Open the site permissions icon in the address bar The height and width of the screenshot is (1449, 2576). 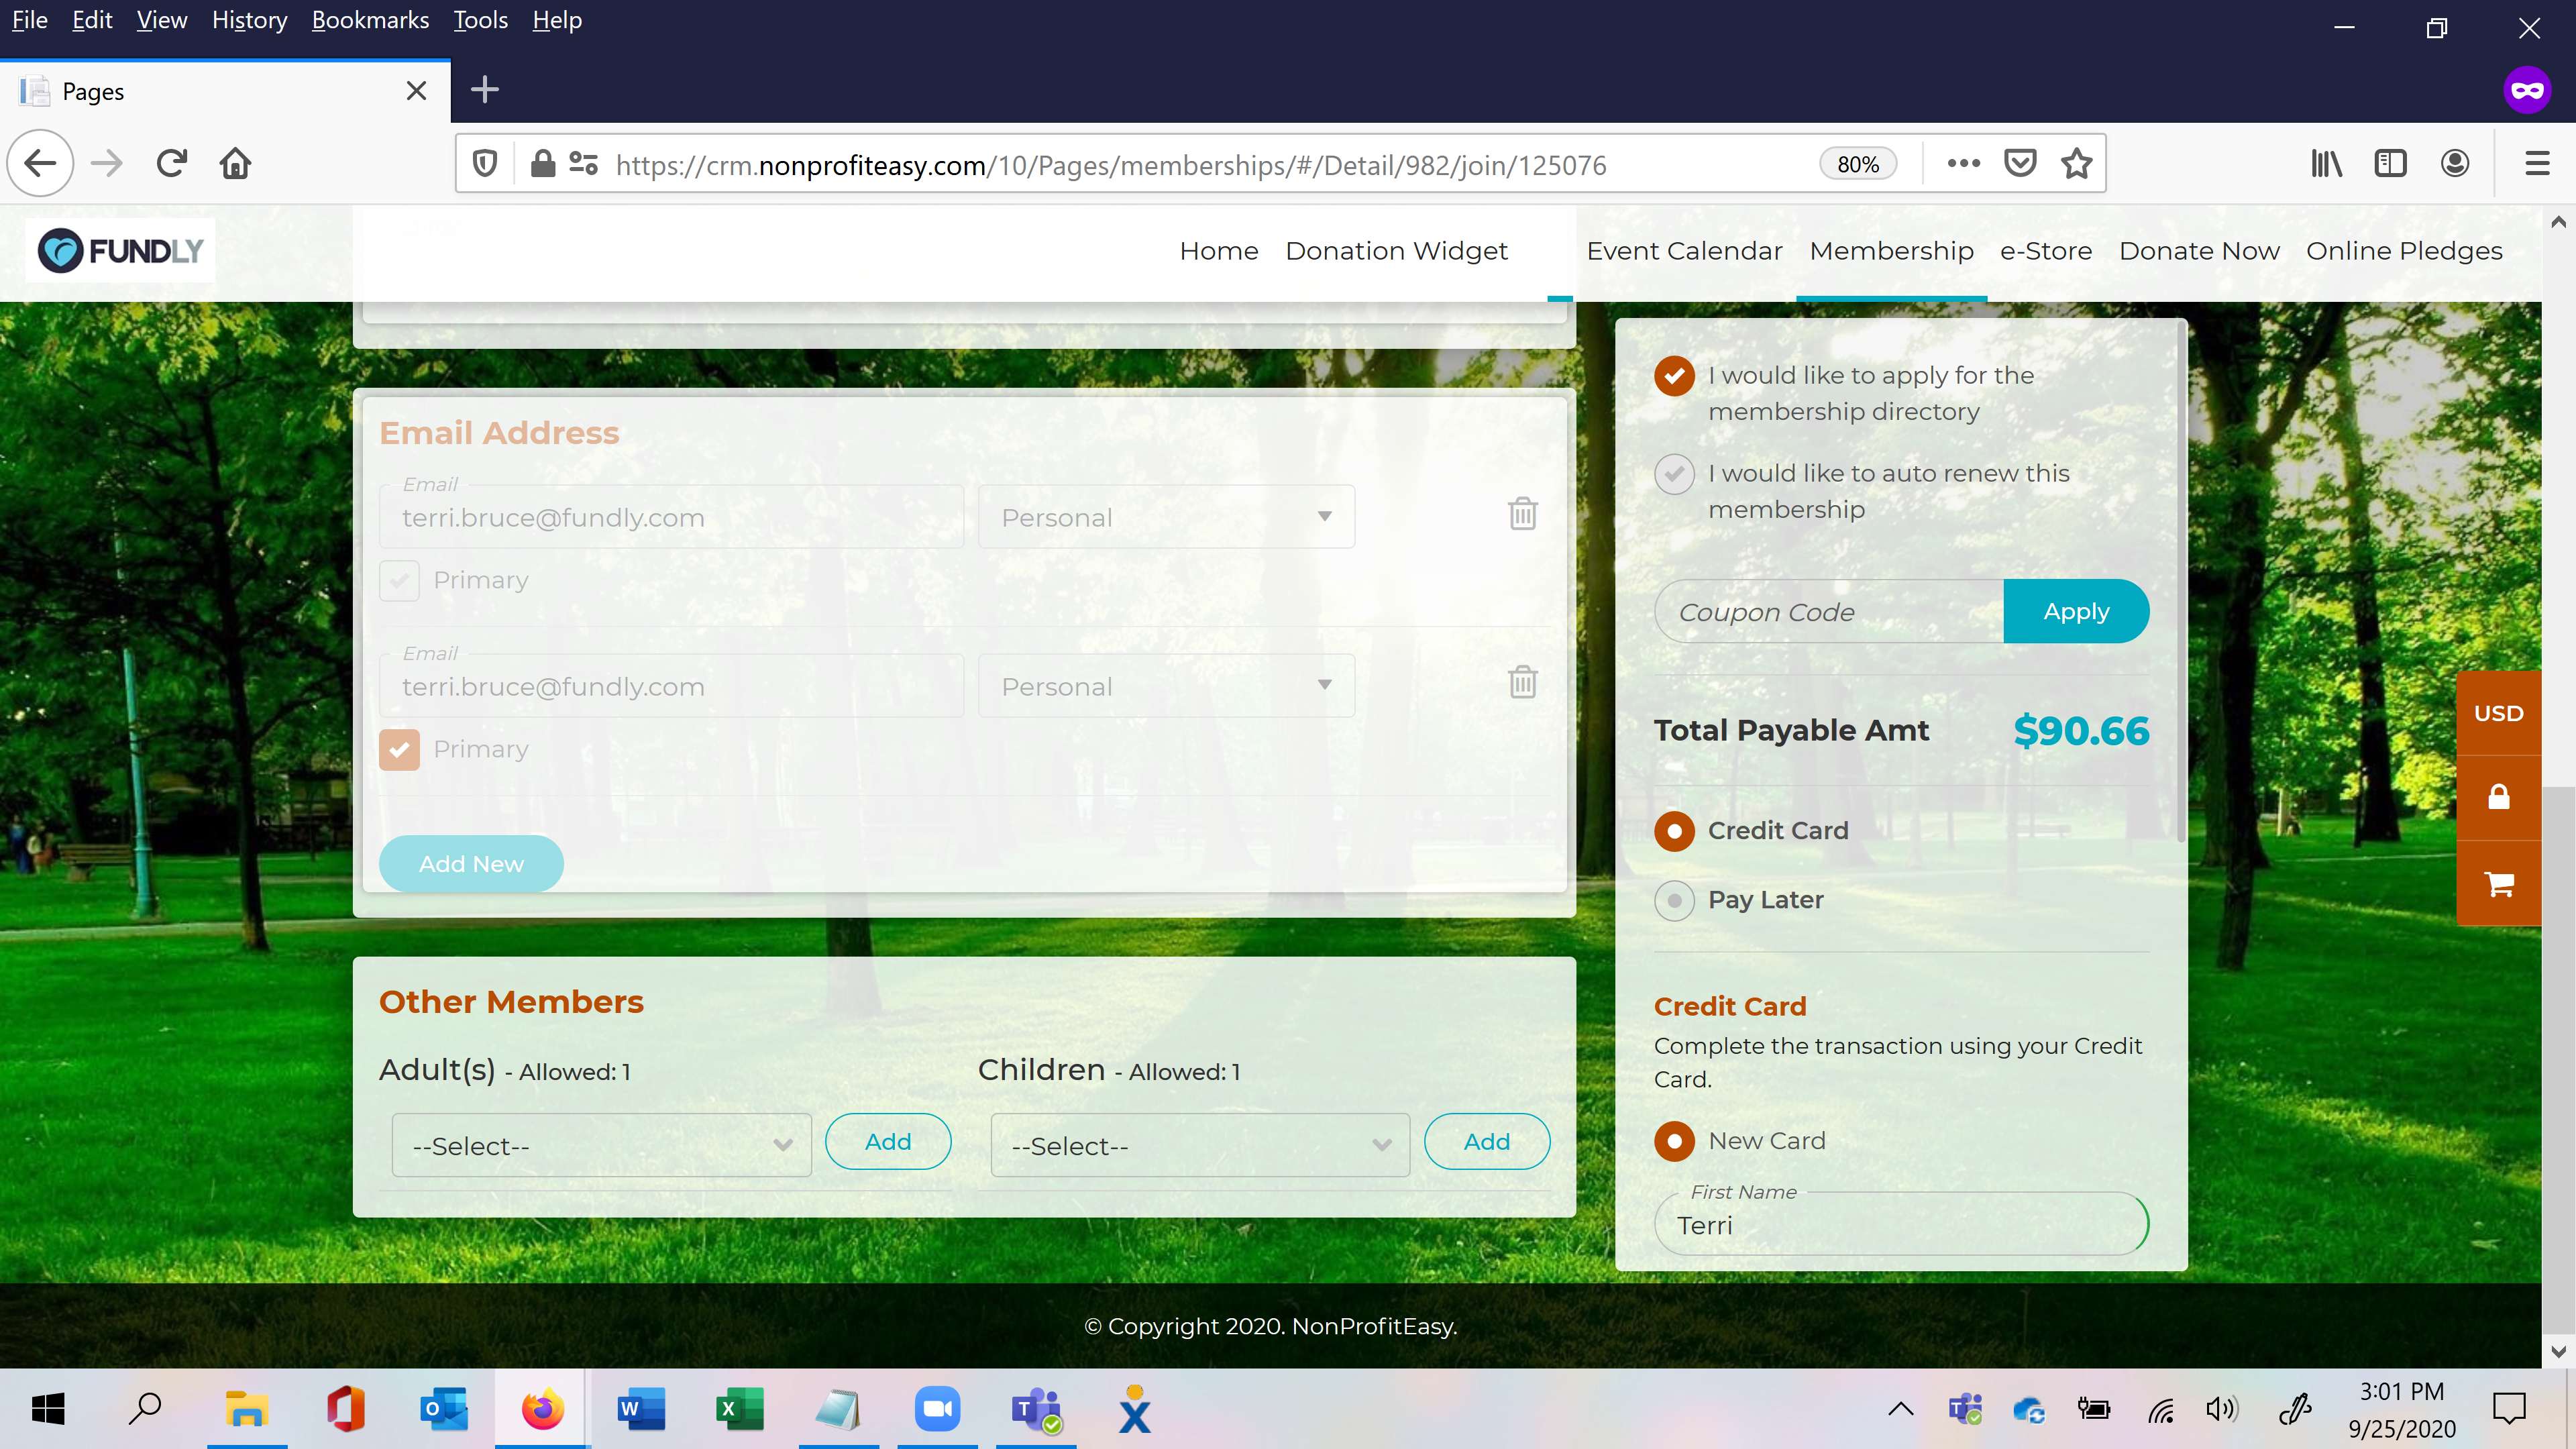583,163
